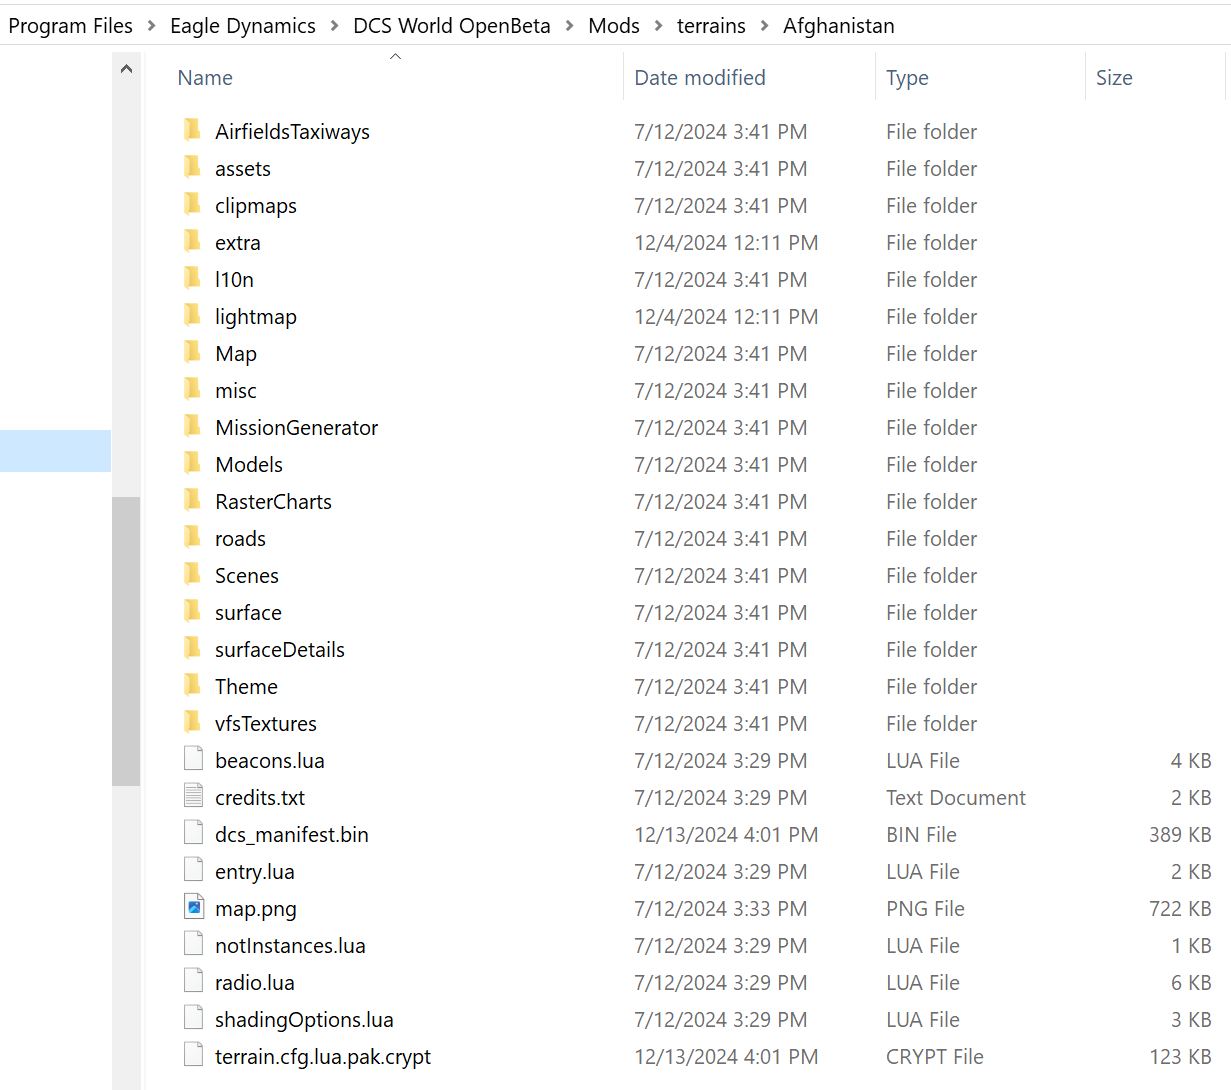The width and height of the screenshot is (1231, 1090).
Task: Click the shadingOptions.lua file icon
Action: coord(194,1018)
